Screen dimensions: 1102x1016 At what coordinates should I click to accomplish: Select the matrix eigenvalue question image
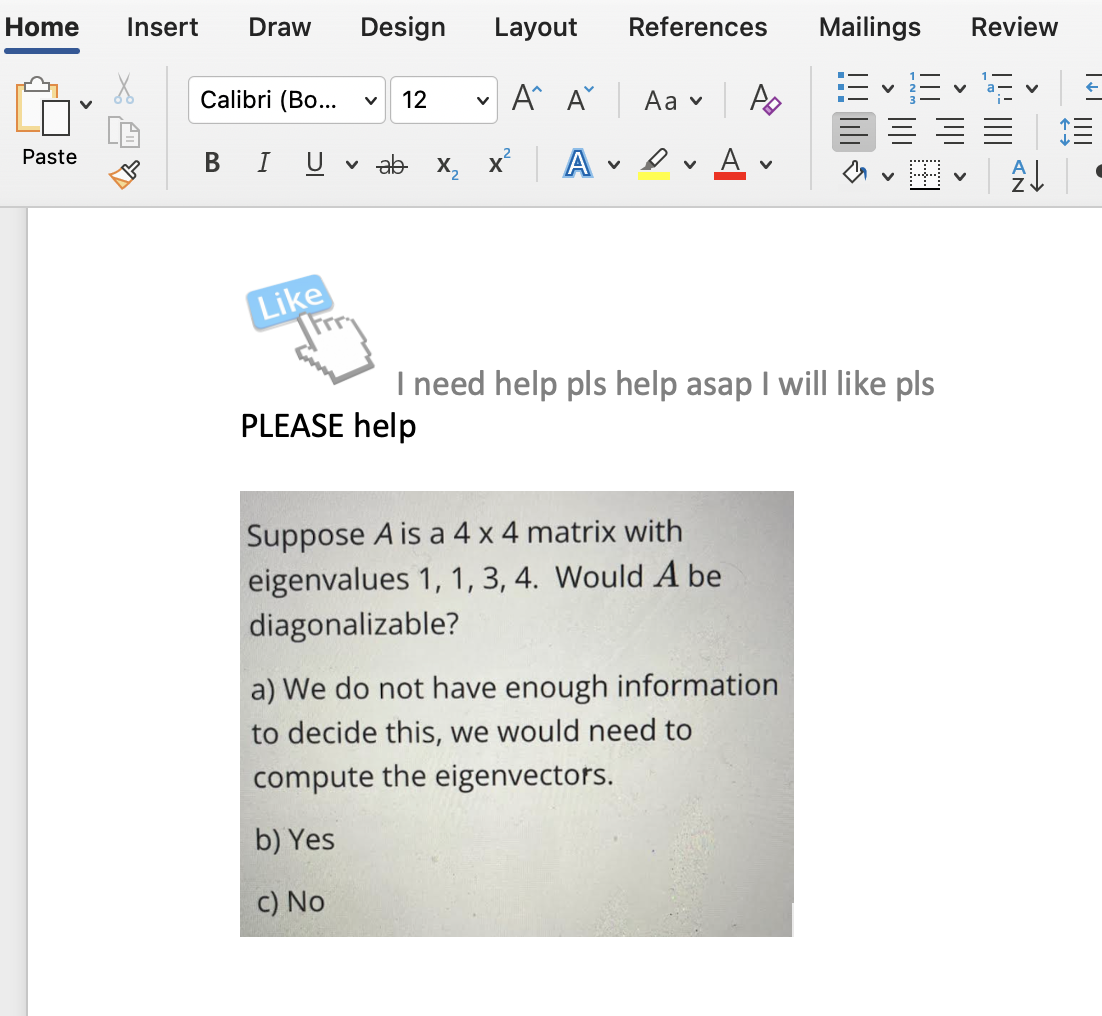517,714
